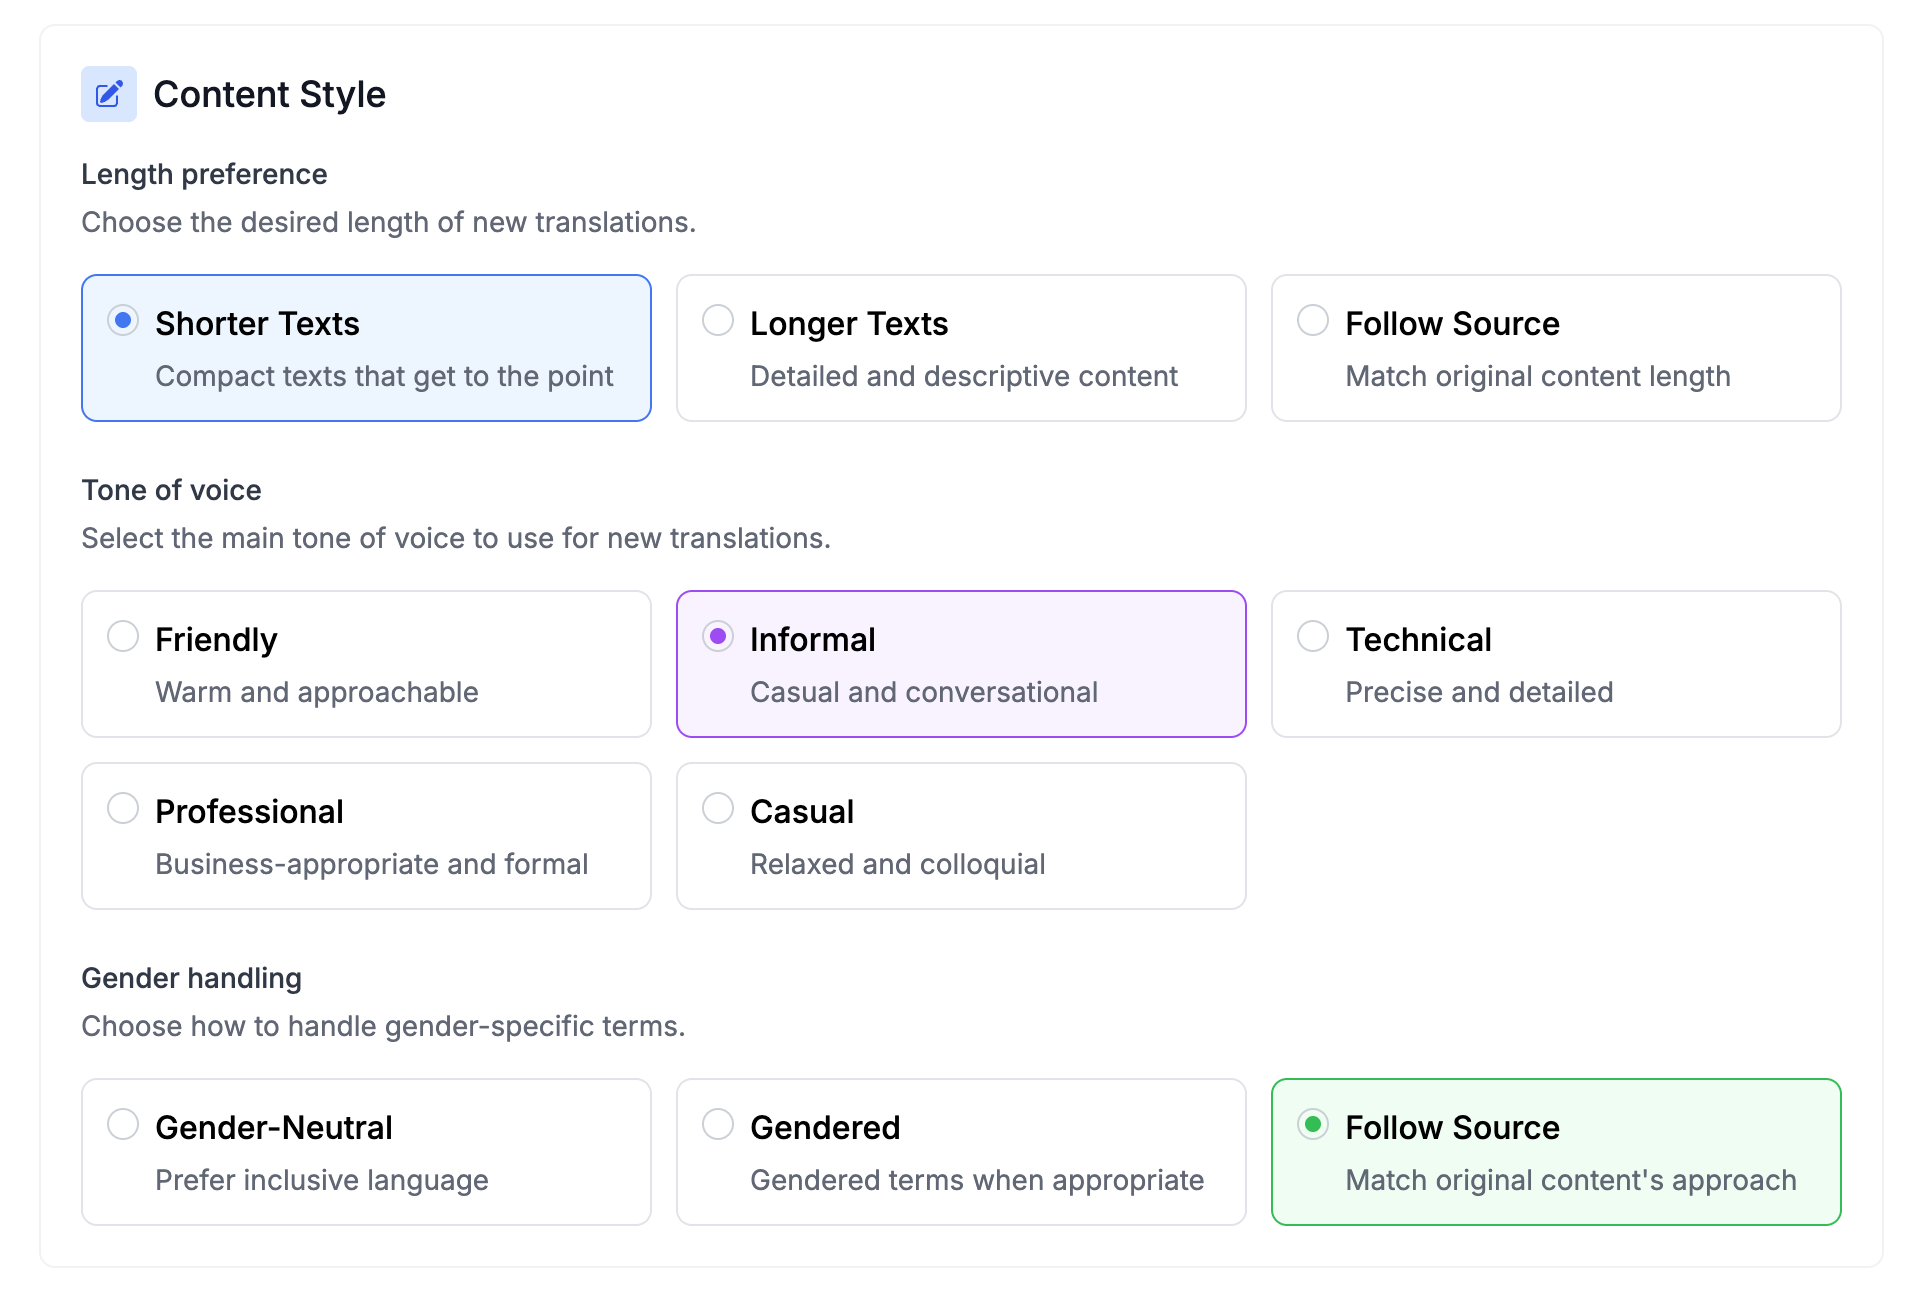Image resolution: width=1920 pixels, height=1304 pixels.
Task: Click the 'Precise and detailed' description
Action: point(1479,692)
